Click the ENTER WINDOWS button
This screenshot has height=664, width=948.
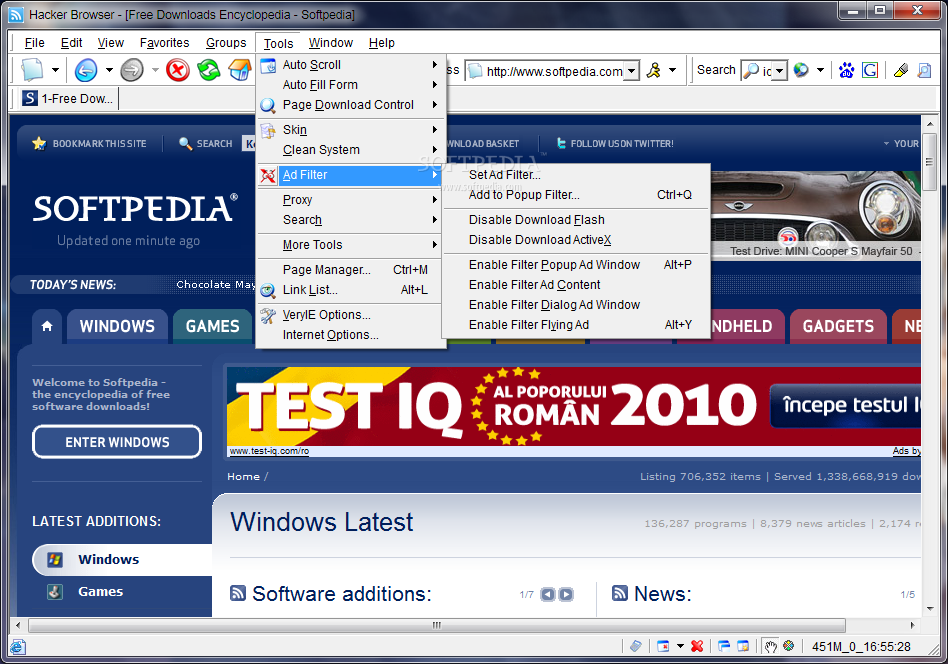[117, 442]
